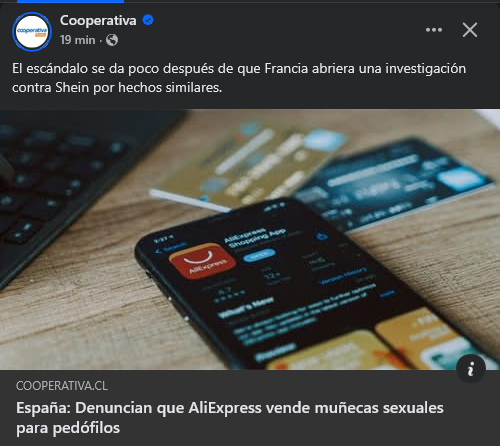The image size is (500, 446).
Task: Click the blue progress bar at top
Action: click(70, 1)
